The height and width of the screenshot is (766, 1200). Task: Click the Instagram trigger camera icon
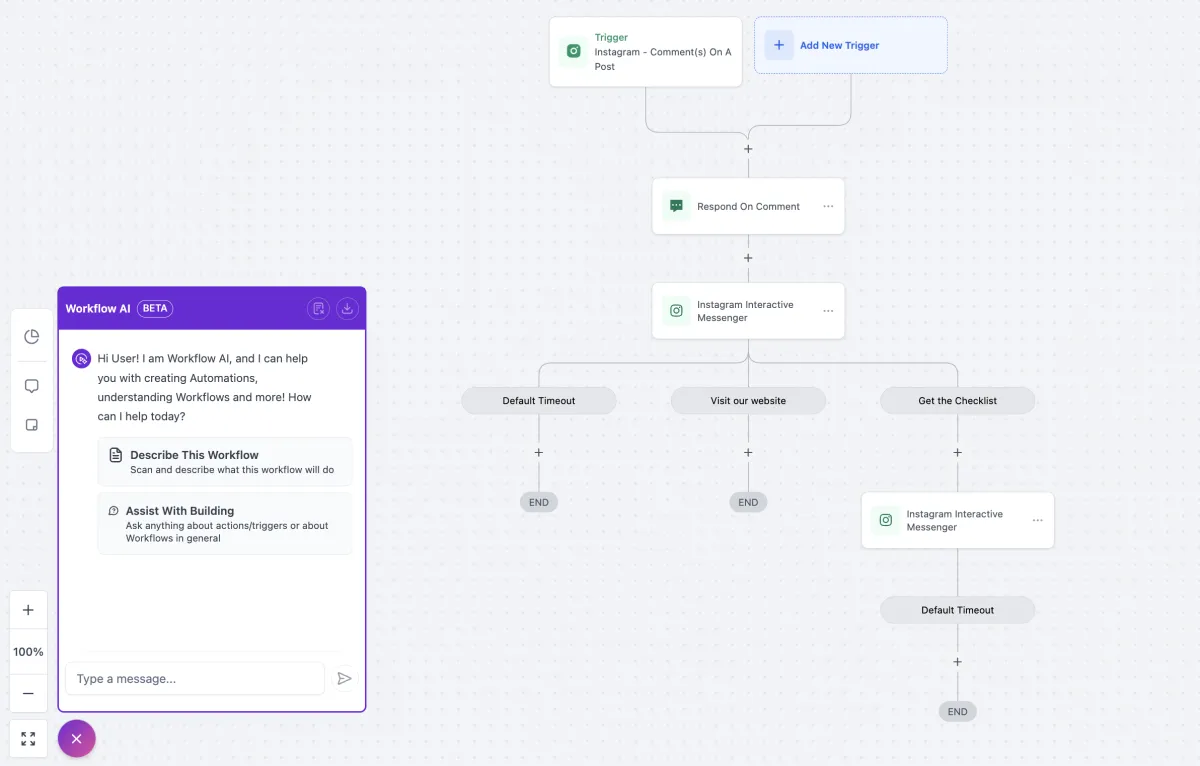coord(574,51)
